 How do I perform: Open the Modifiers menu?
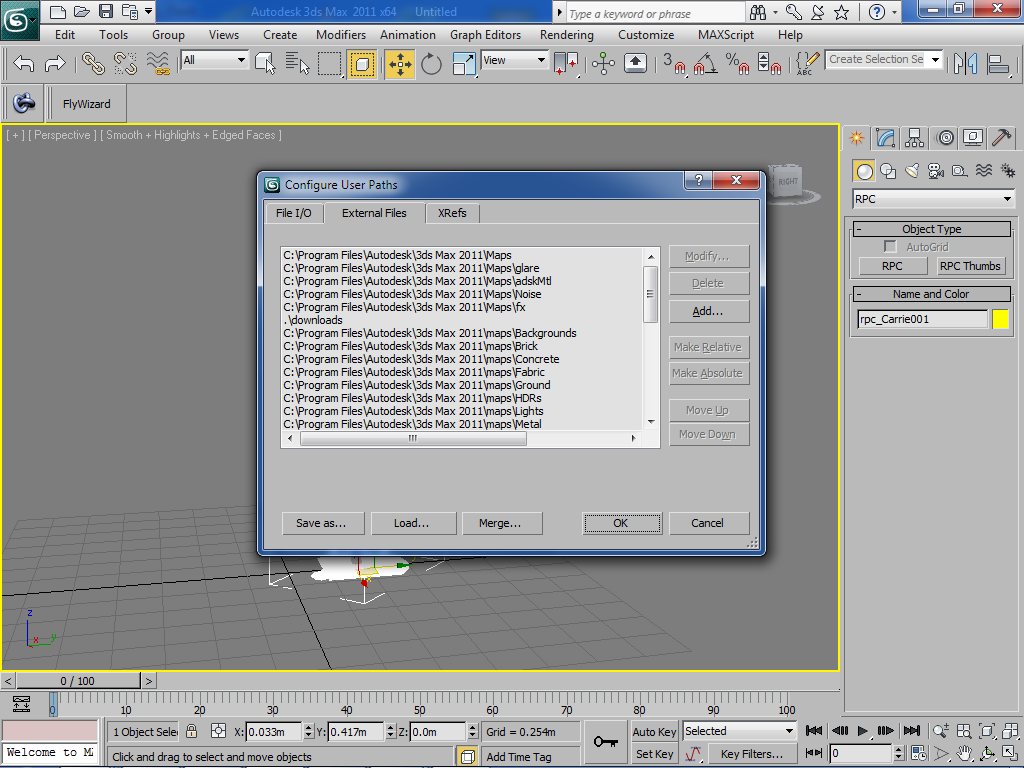341,35
